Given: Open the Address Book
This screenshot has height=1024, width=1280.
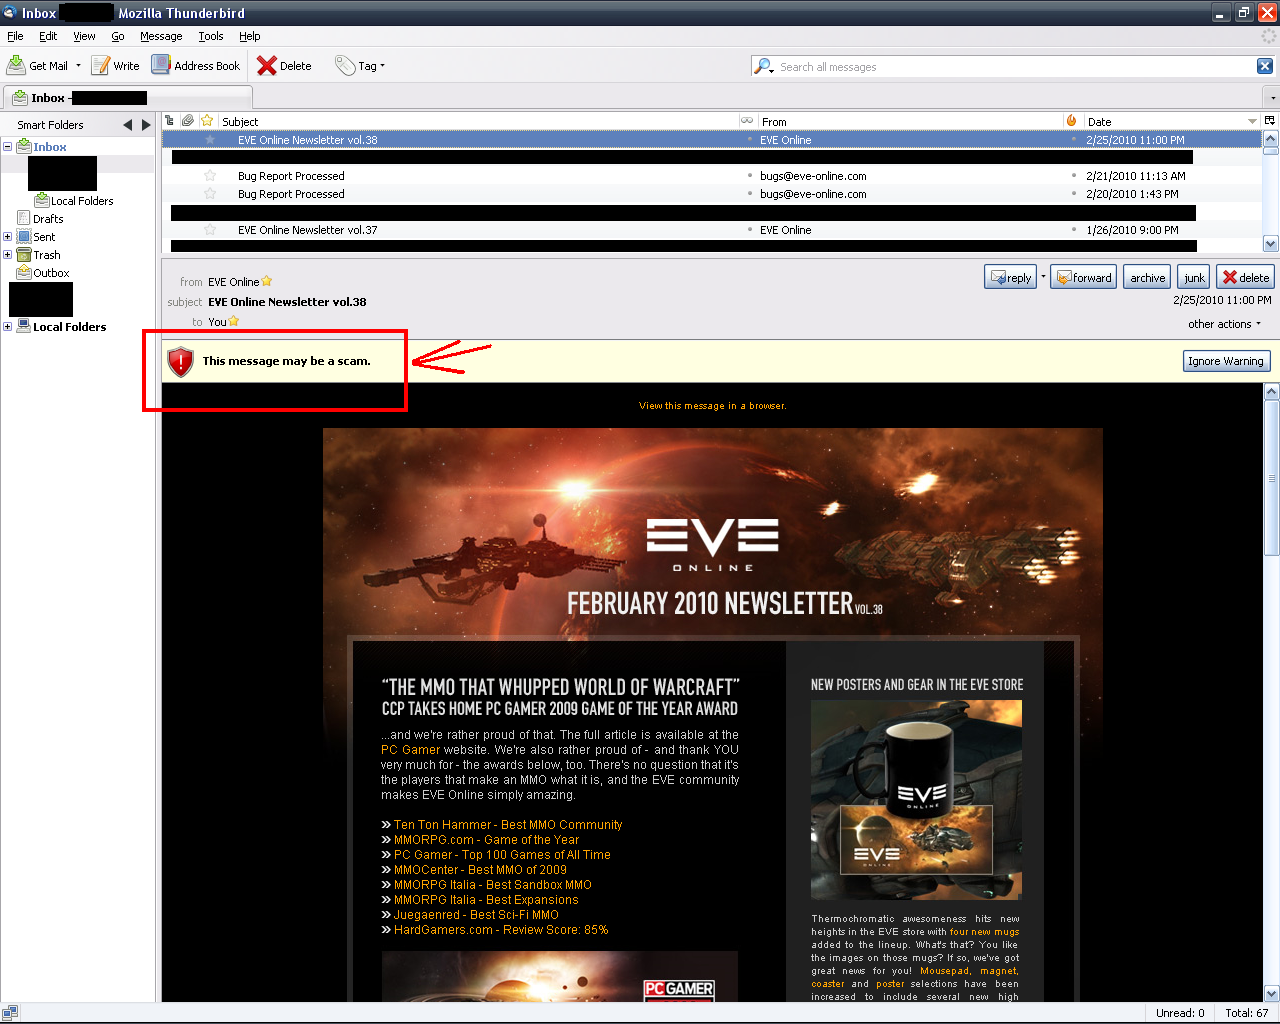Looking at the screenshot, I should pyautogui.click(x=196, y=65).
